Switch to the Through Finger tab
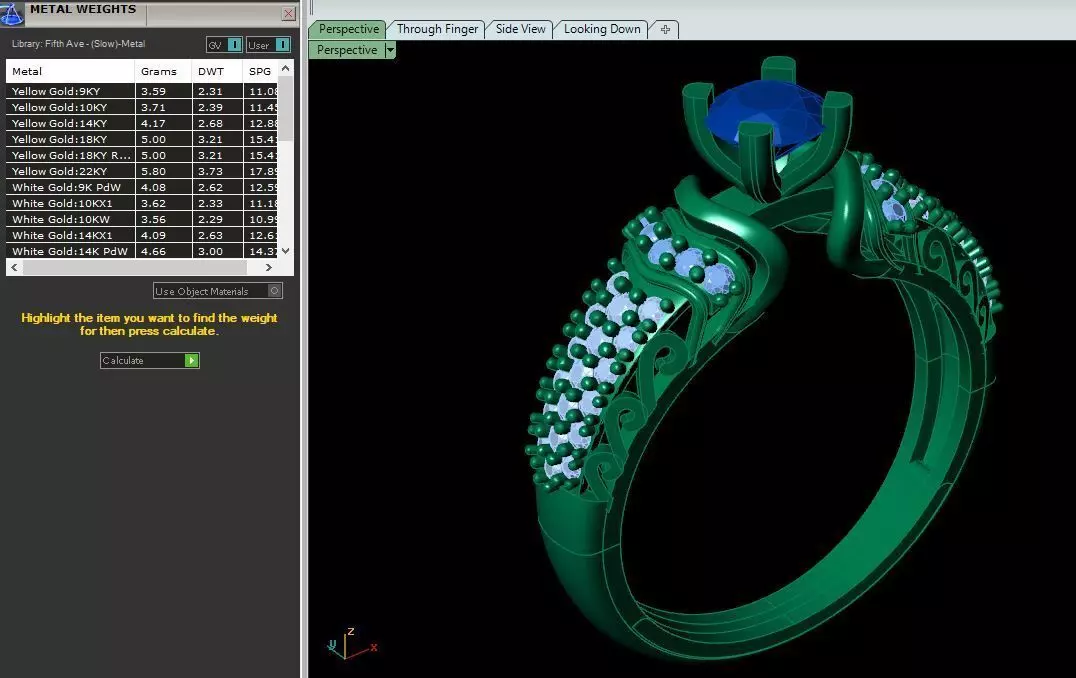Screen dimensions: 1076x678 (437, 29)
